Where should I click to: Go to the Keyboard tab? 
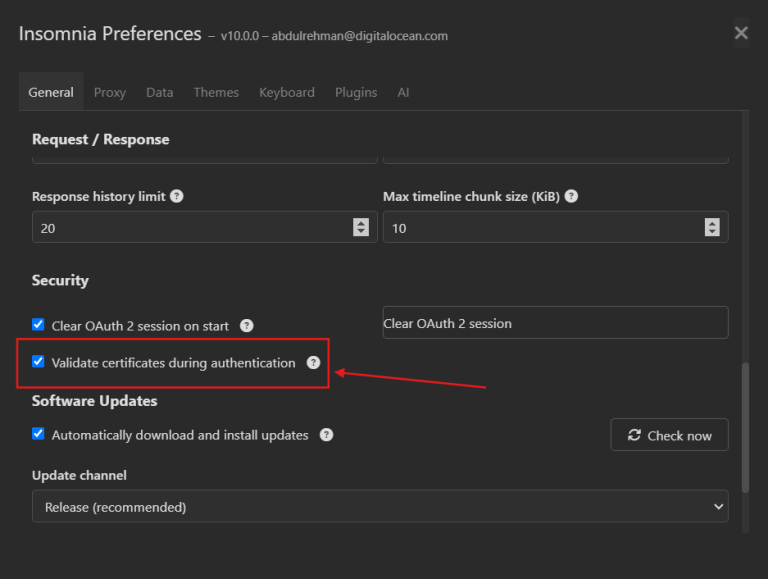pyautogui.click(x=287, y=92)
